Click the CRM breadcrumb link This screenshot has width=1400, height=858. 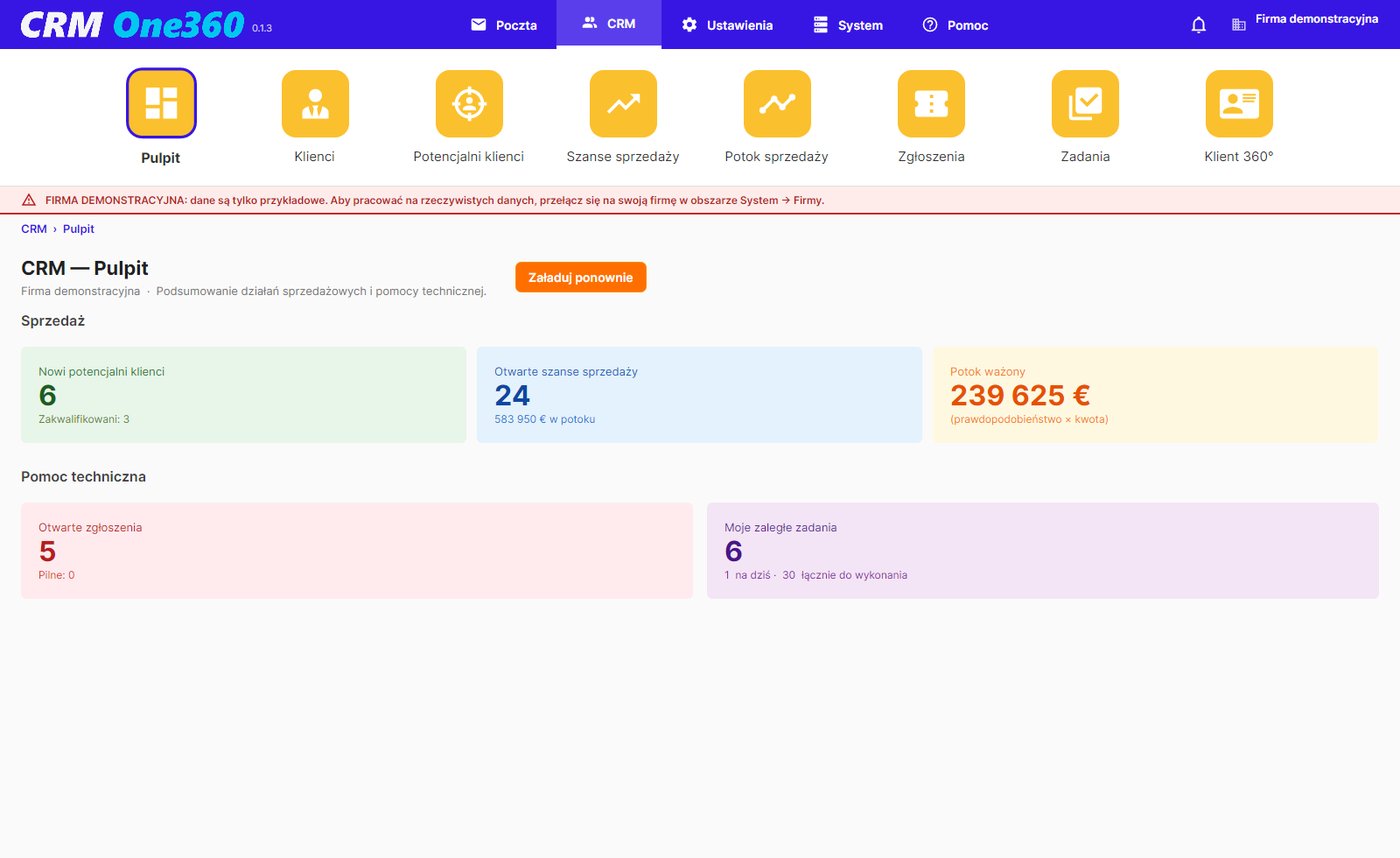(34, 229)
